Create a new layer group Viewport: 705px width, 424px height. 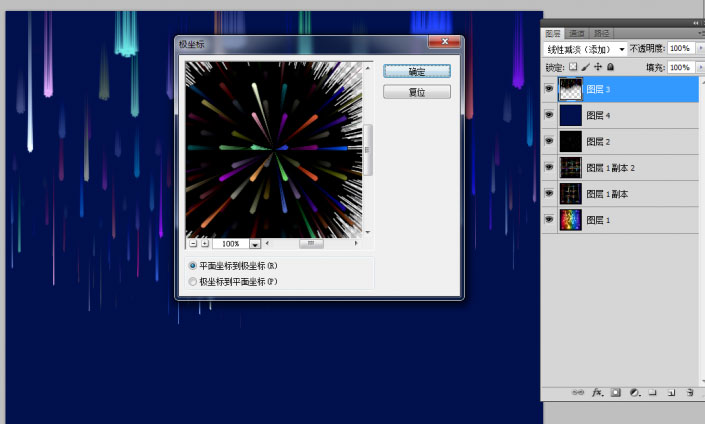pyautogui.click(x=653, y=393)
